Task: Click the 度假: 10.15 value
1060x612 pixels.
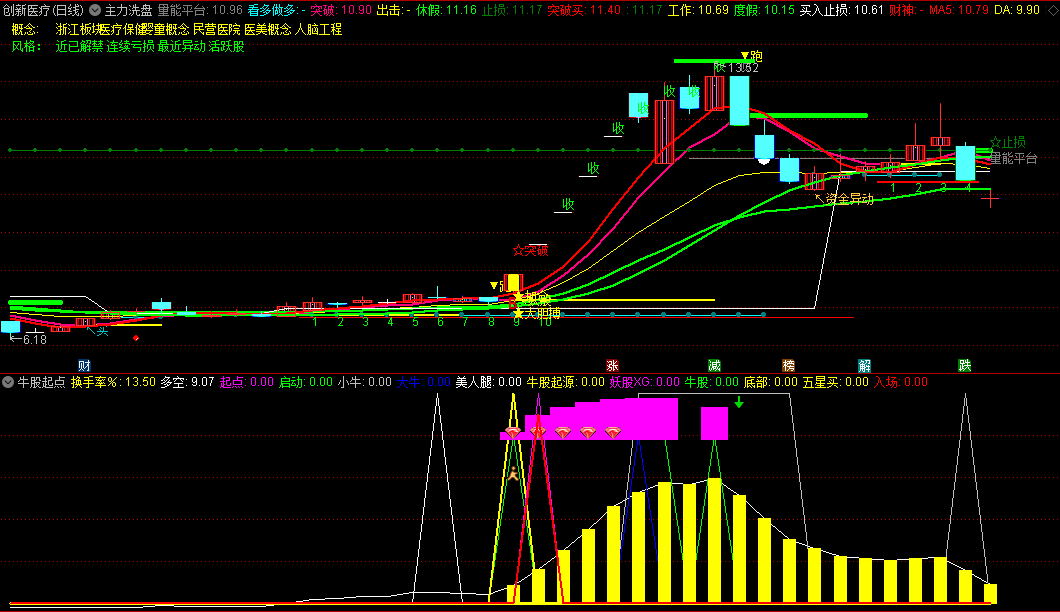Action: click(x=764, y=10)
